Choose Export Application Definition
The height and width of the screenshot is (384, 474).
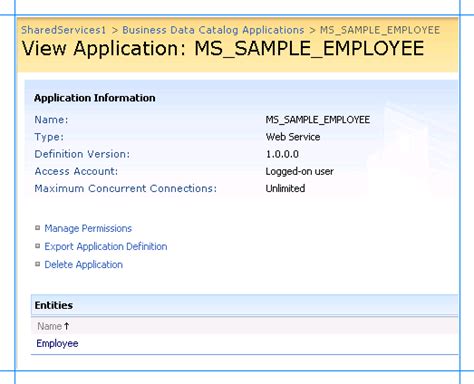click(106, 246)
